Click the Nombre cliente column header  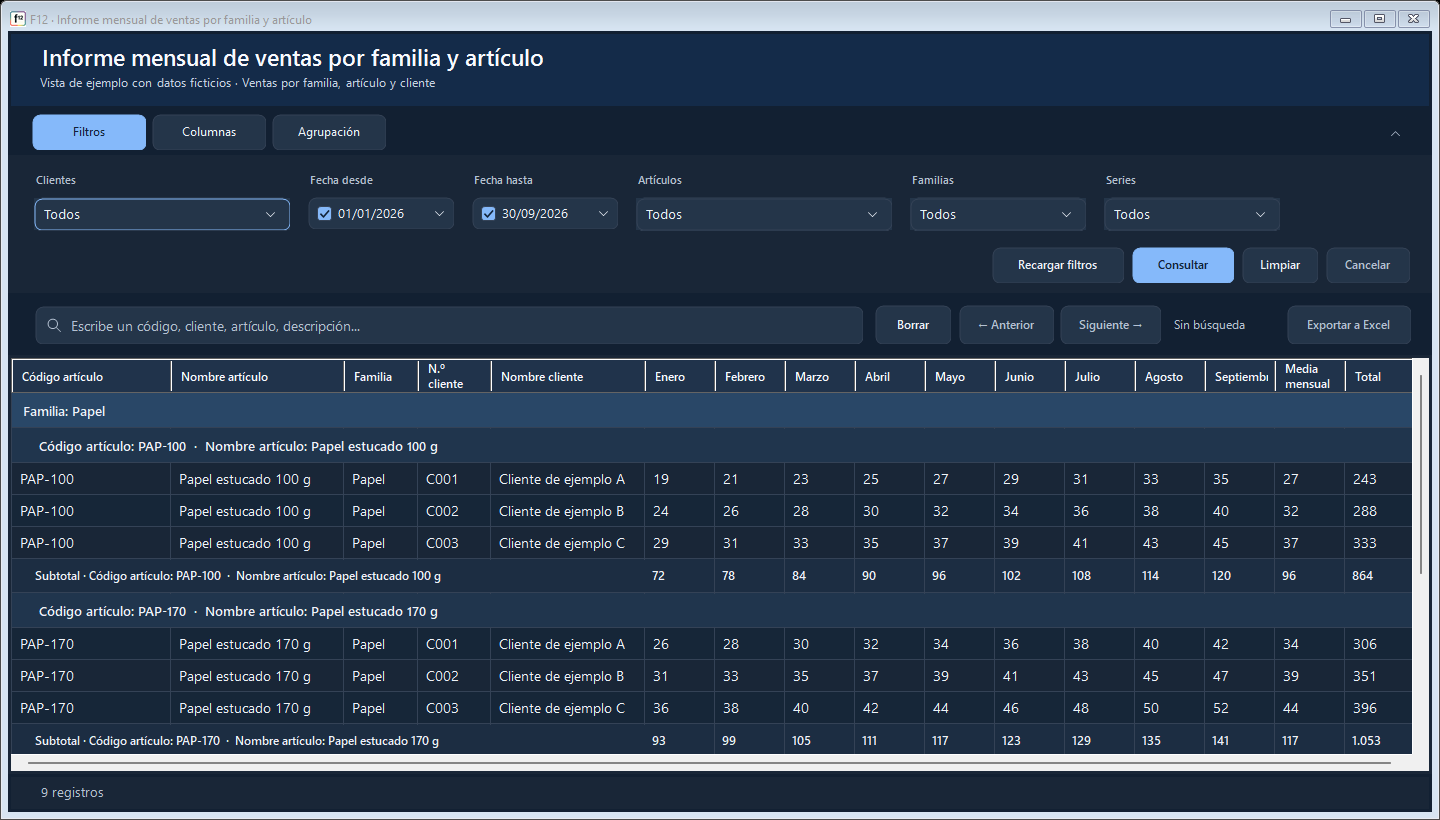tap(568, 377)
